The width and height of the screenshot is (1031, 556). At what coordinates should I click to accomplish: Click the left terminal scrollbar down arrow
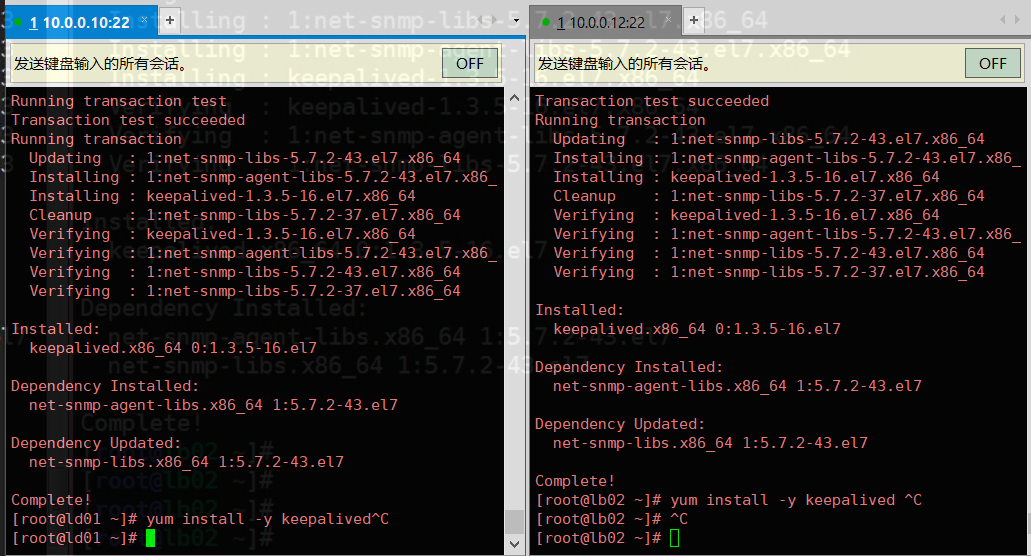(x=515, y=544)
